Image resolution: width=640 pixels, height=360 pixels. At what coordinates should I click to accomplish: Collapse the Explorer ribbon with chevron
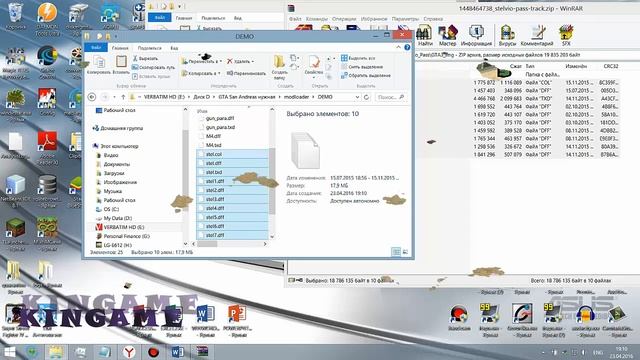pyautogui.click(x=398, y=47)
